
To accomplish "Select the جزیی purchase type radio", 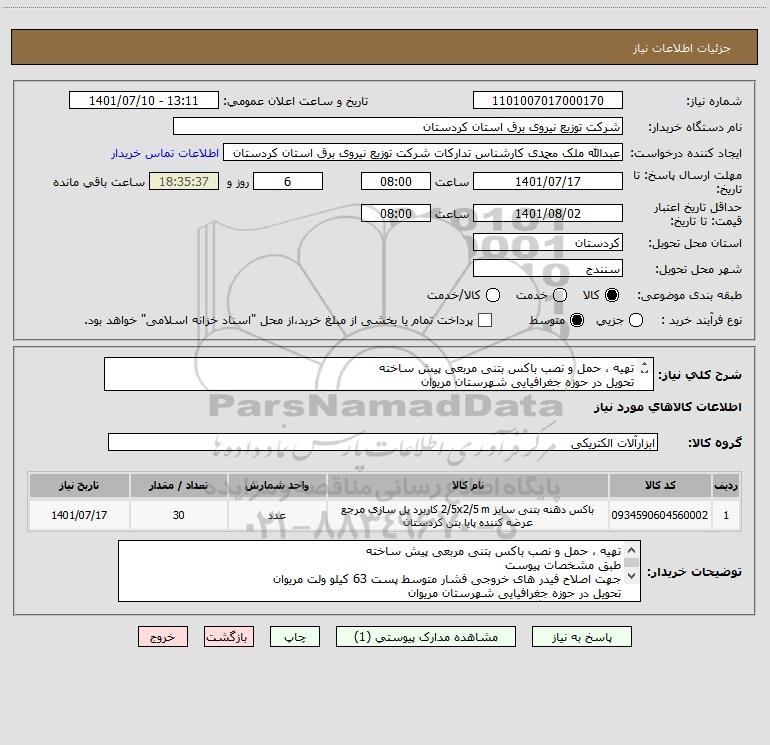I will coord(635,320).
